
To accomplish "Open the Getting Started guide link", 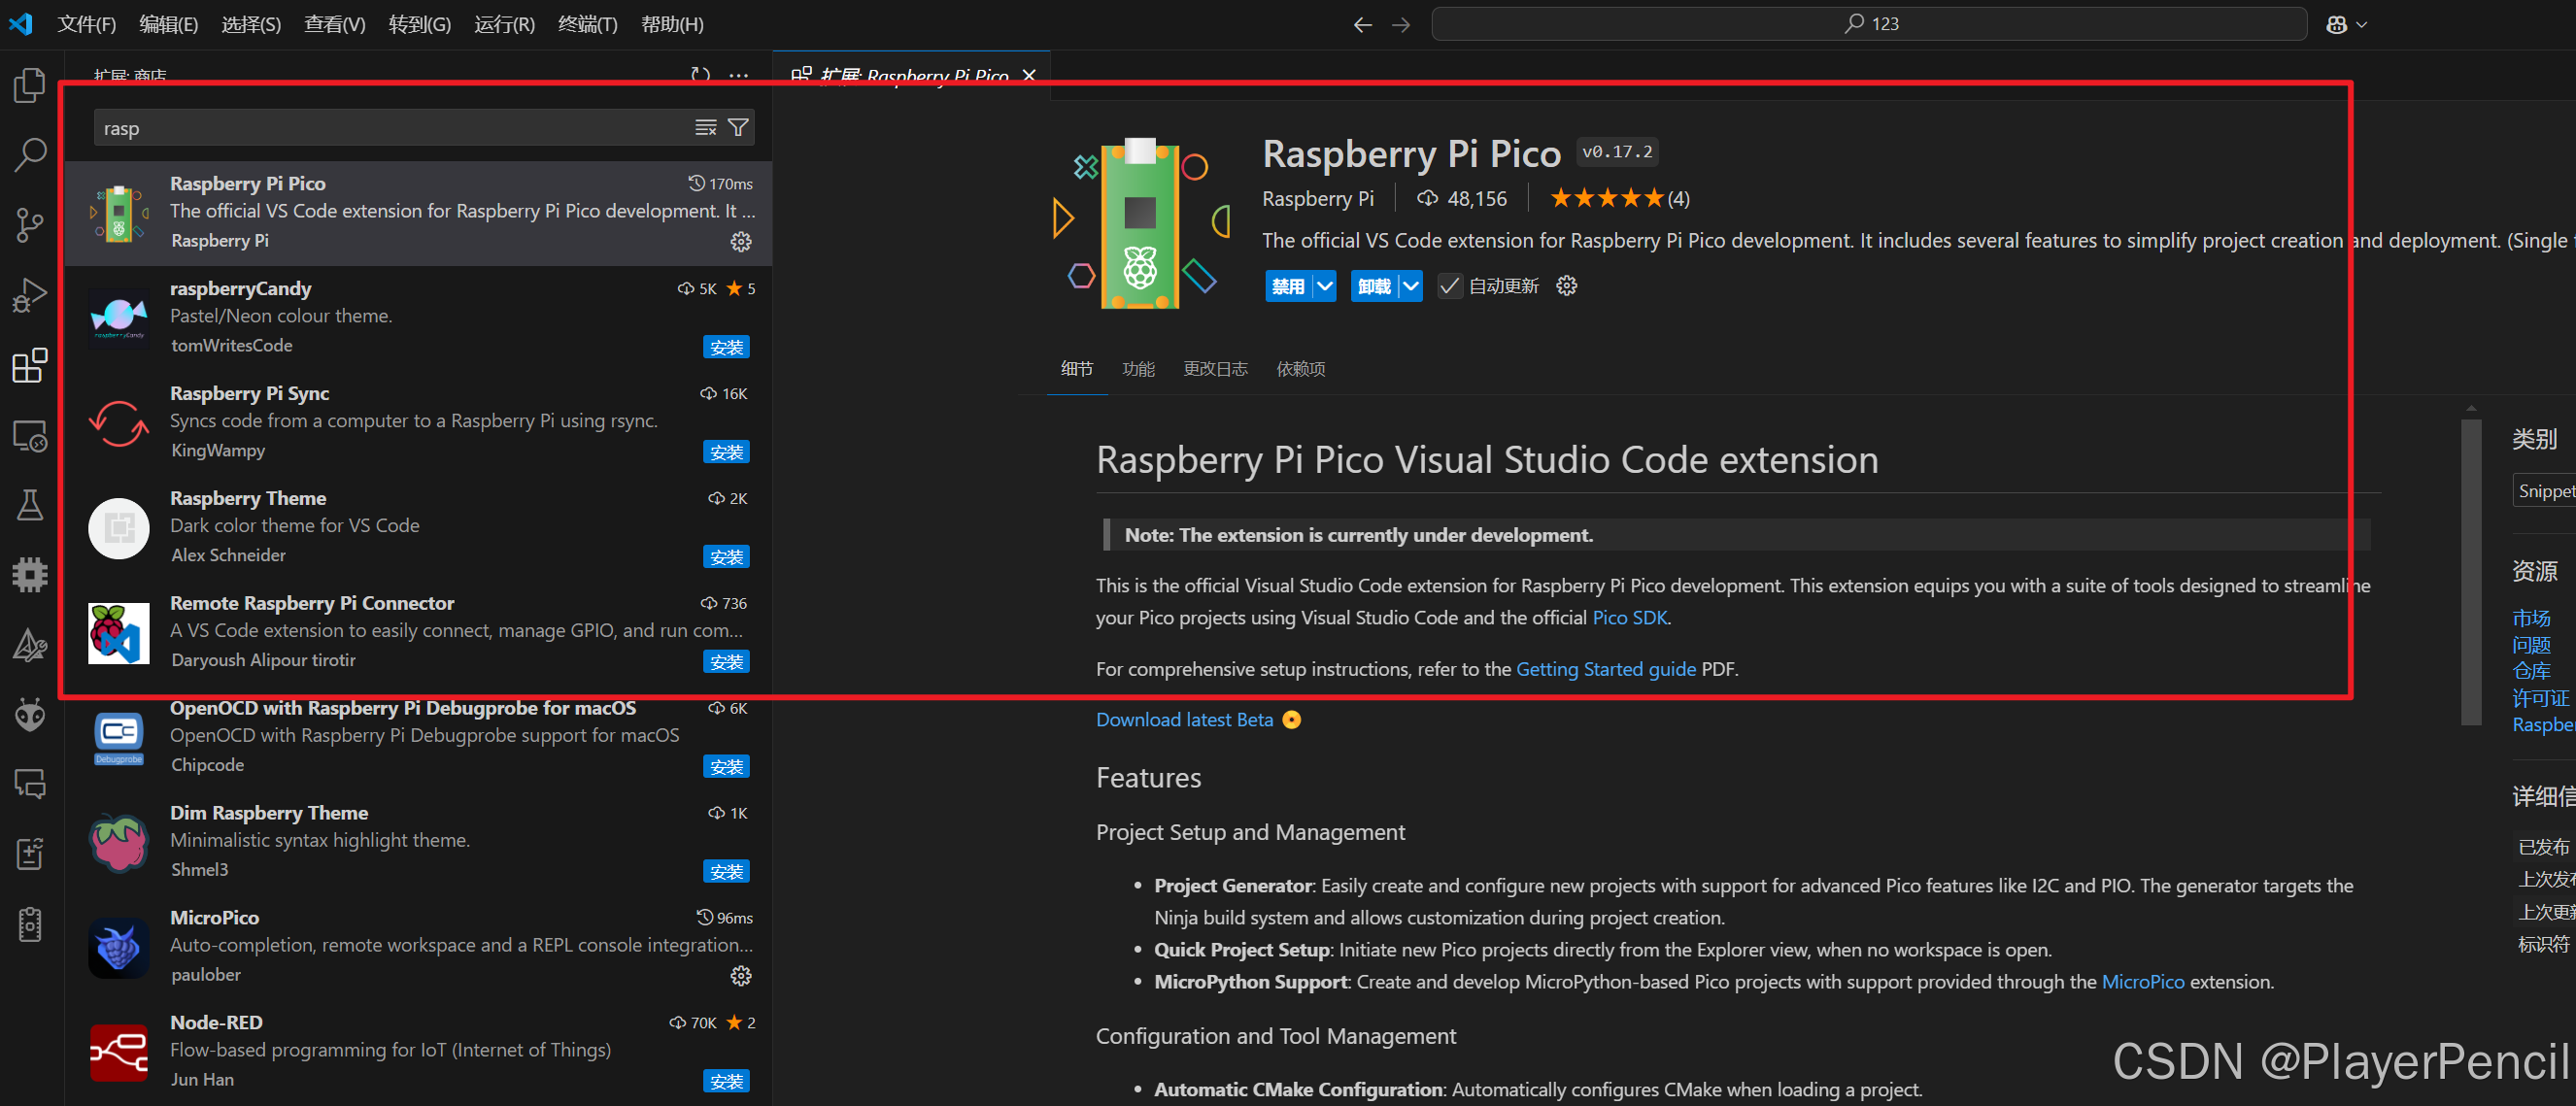I will point(1605,669).
